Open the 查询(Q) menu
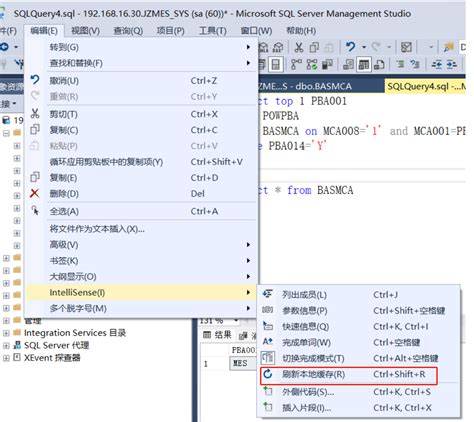Screen dimensions: 474x422 point(128,31)
